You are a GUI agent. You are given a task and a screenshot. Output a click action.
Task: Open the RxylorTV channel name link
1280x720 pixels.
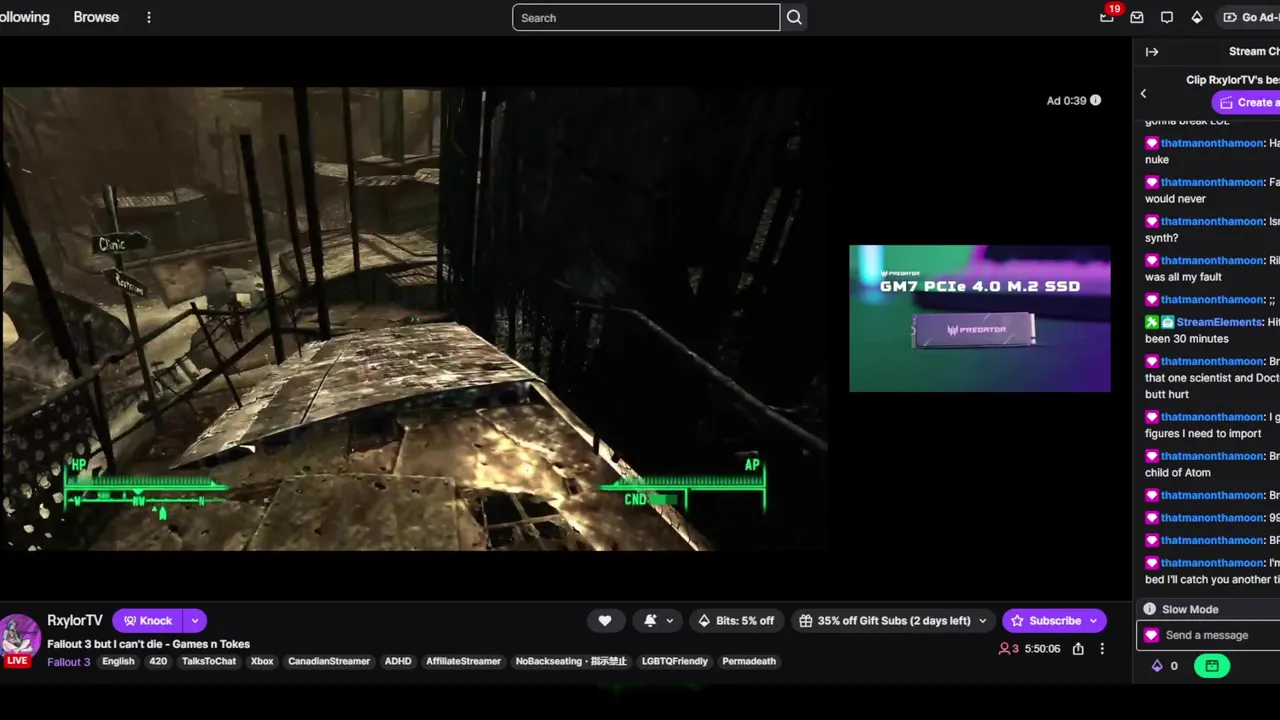click(75, 621)
